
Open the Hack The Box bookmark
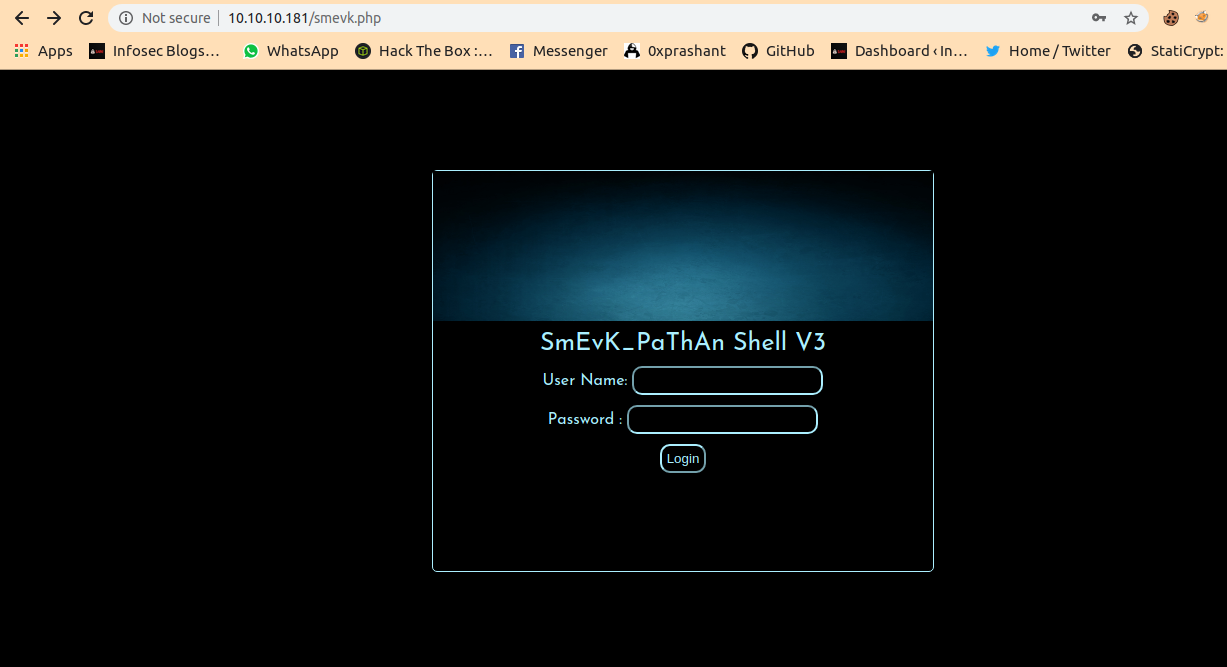coord(362,50)
